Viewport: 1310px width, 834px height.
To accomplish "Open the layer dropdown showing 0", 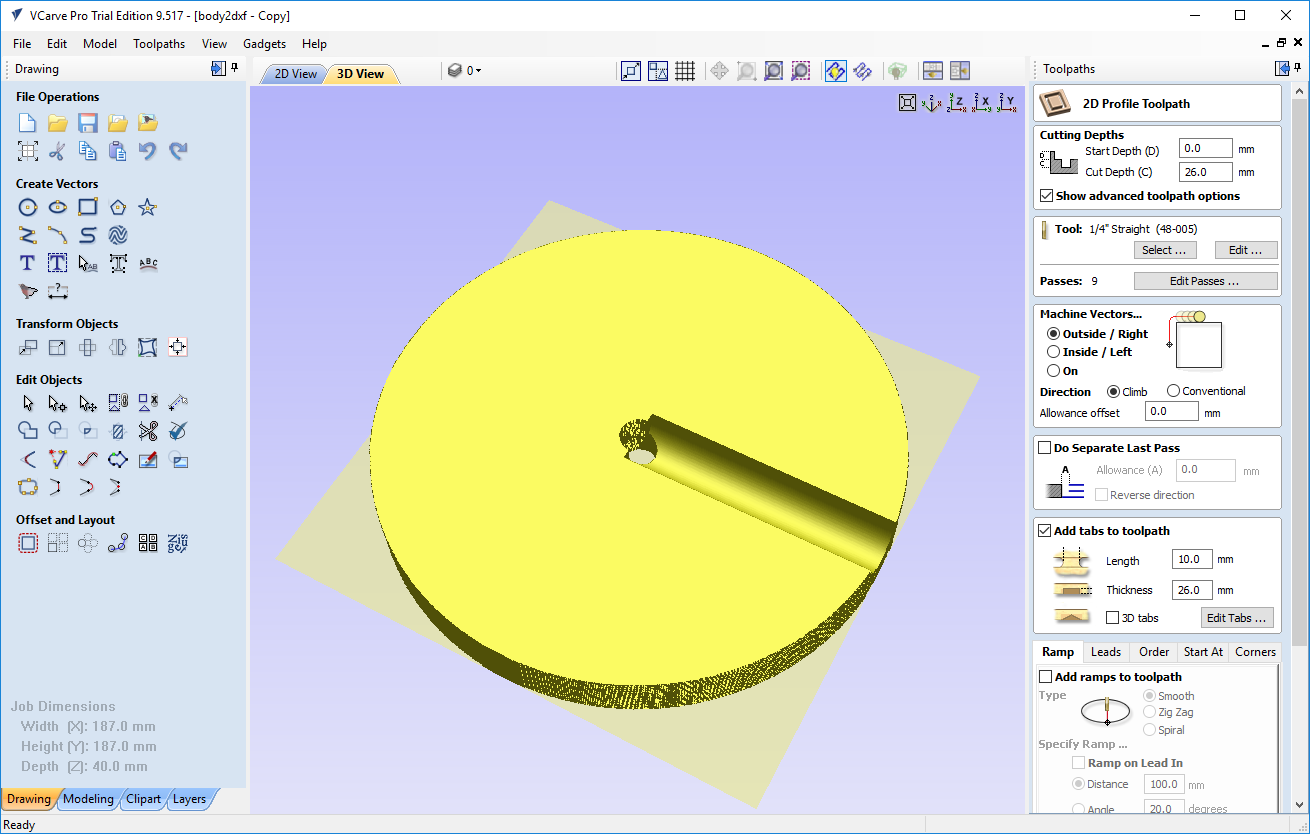I will click(x=466, y=71).
